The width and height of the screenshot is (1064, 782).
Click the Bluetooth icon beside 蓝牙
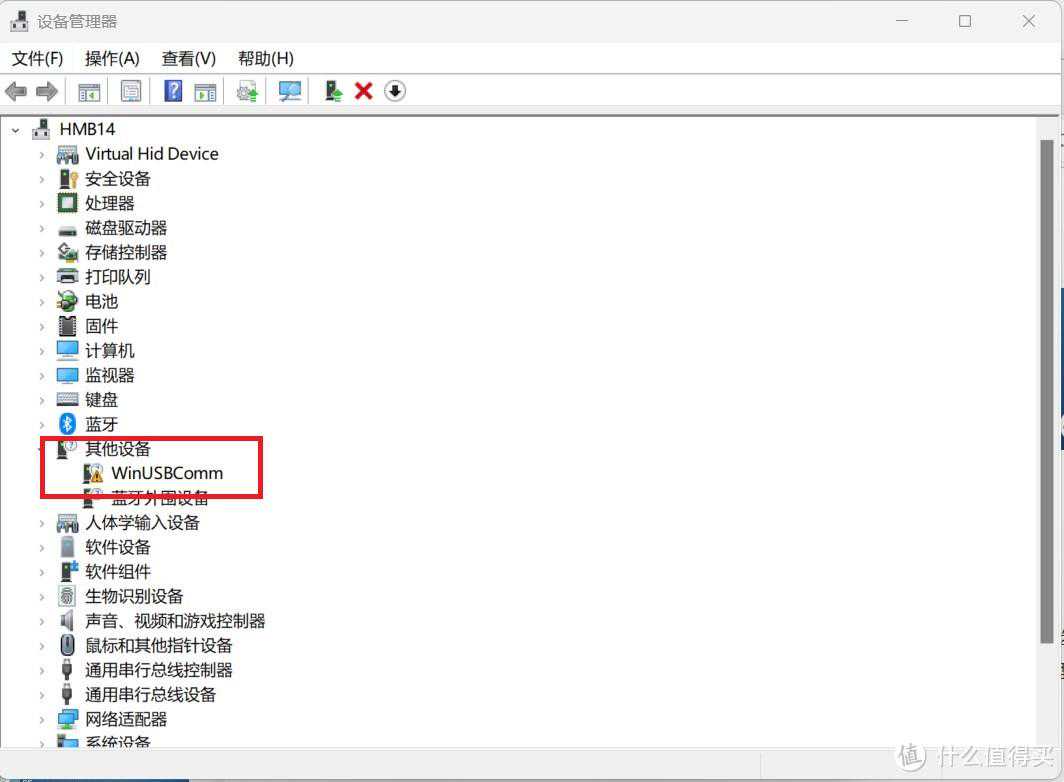coord(67,424)
